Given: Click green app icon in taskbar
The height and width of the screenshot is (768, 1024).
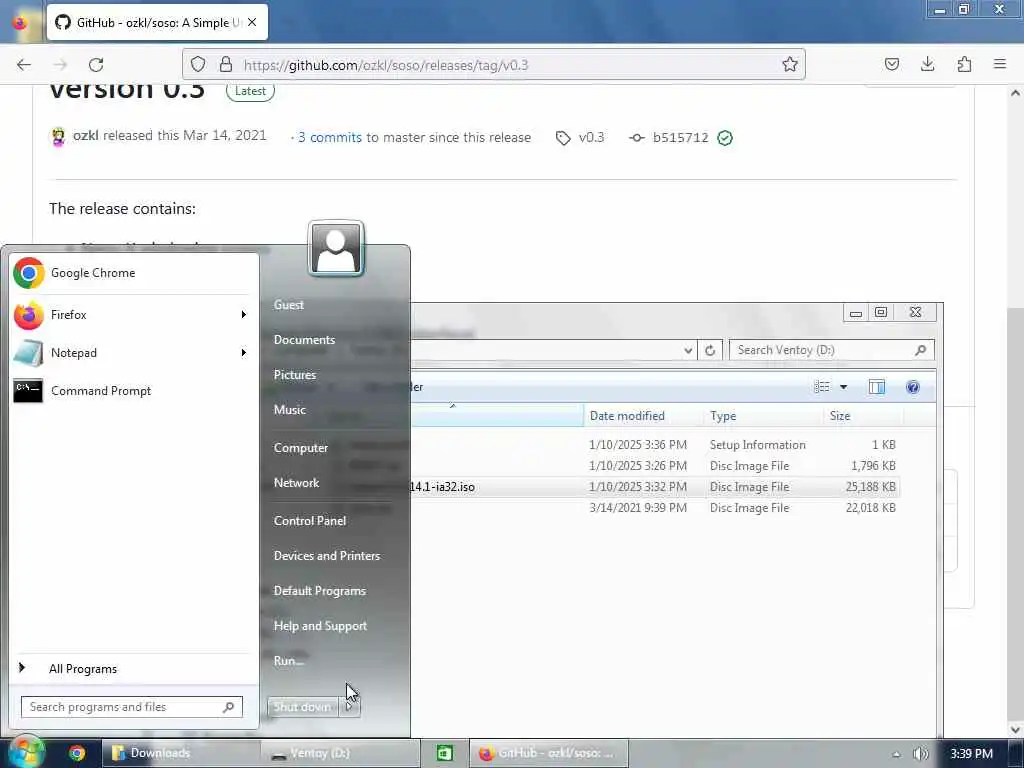Looking at the screenshot, I should click(445, 753).
